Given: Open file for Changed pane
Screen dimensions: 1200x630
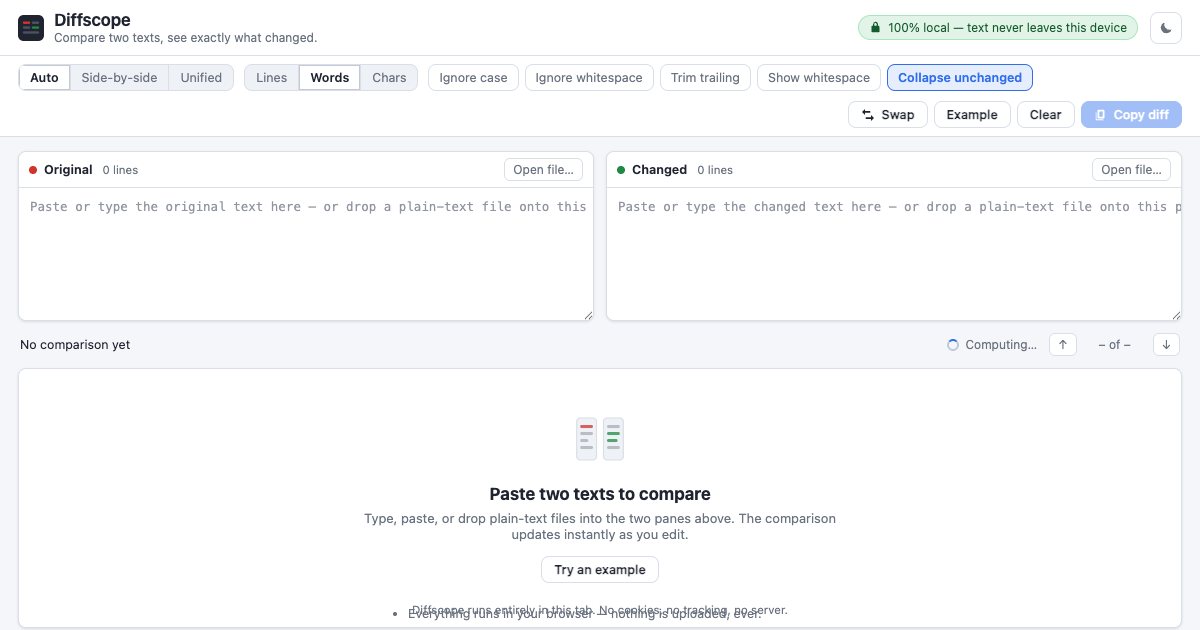Looking at the screenshot, I should pyautogui.click(x=1131, y=170).
